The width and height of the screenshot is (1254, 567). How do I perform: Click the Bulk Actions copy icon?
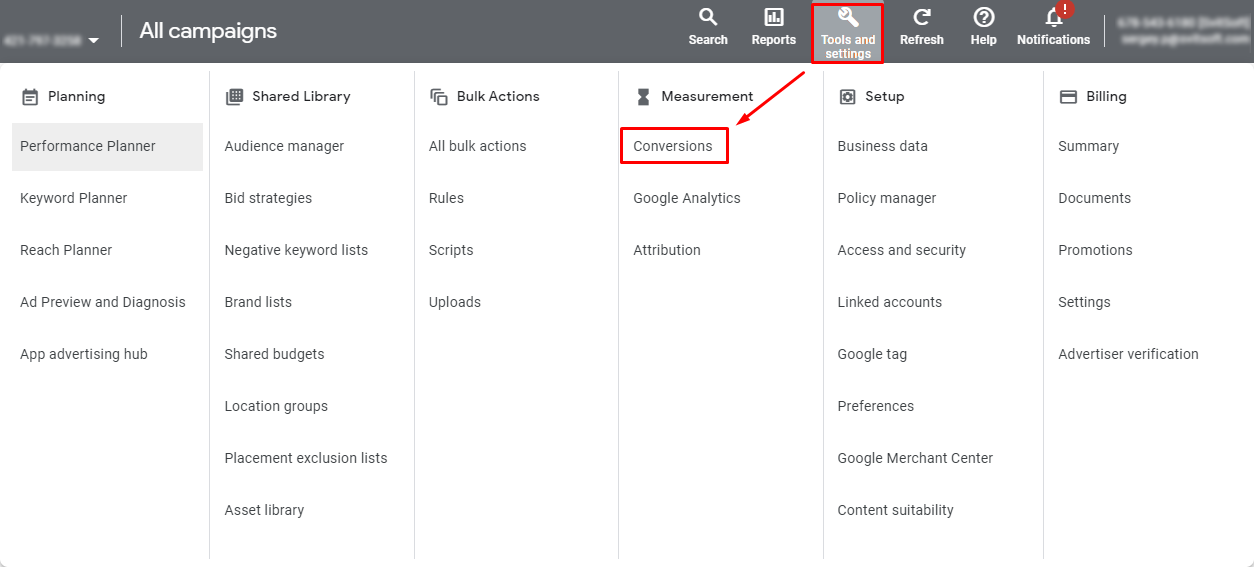click(439, 97)
